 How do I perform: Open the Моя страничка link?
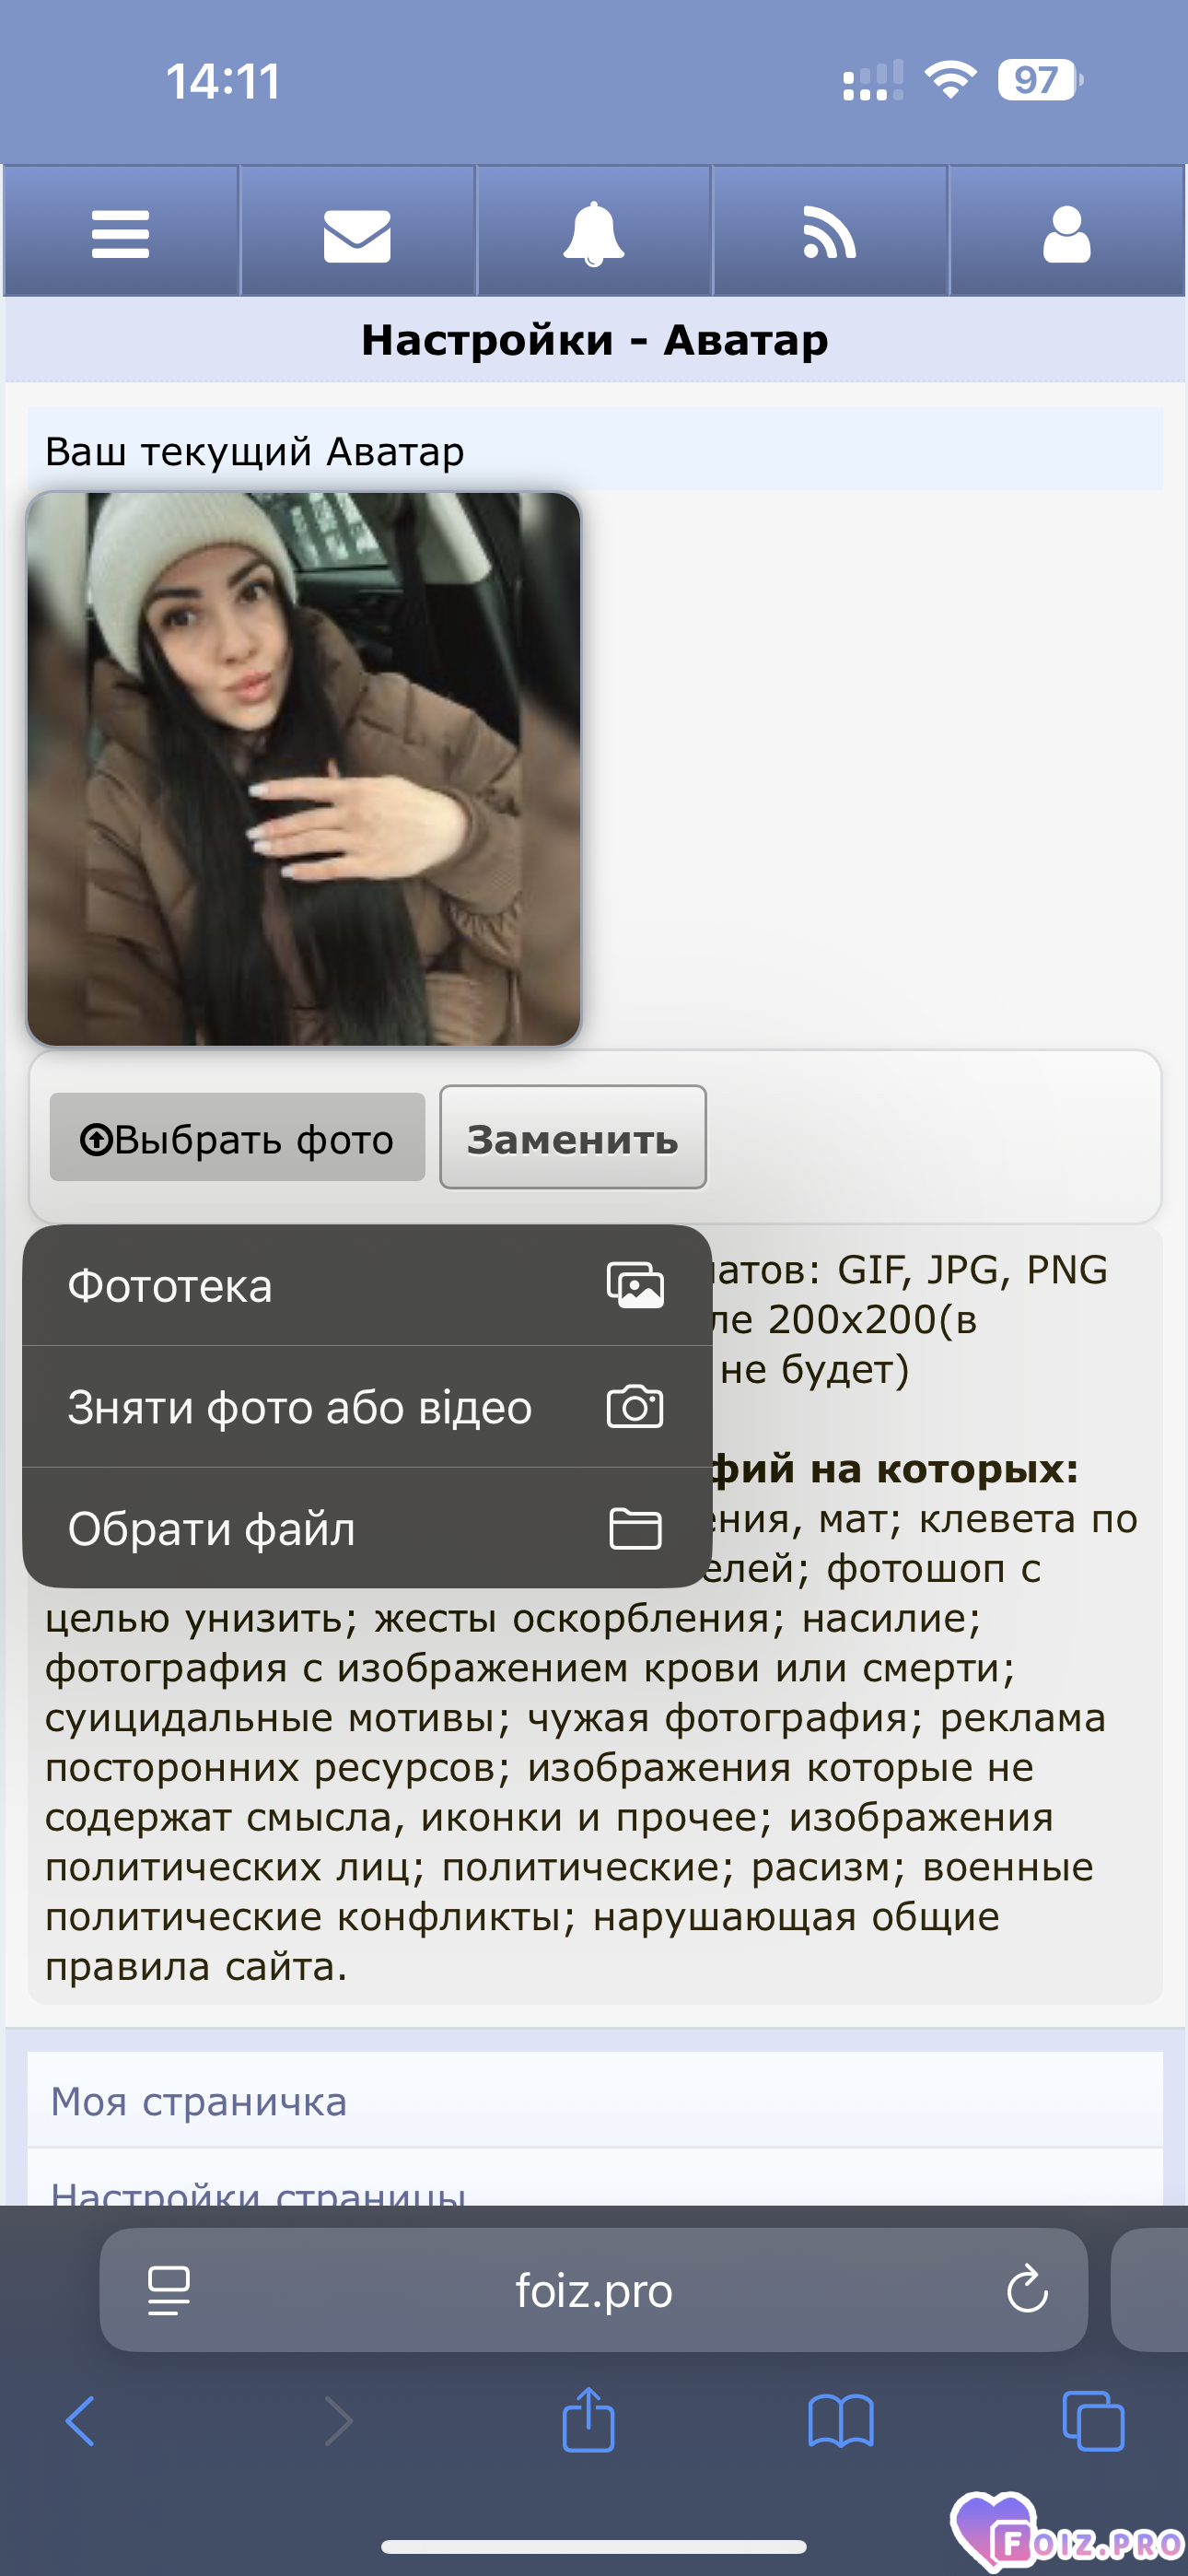coord(199,2101)
